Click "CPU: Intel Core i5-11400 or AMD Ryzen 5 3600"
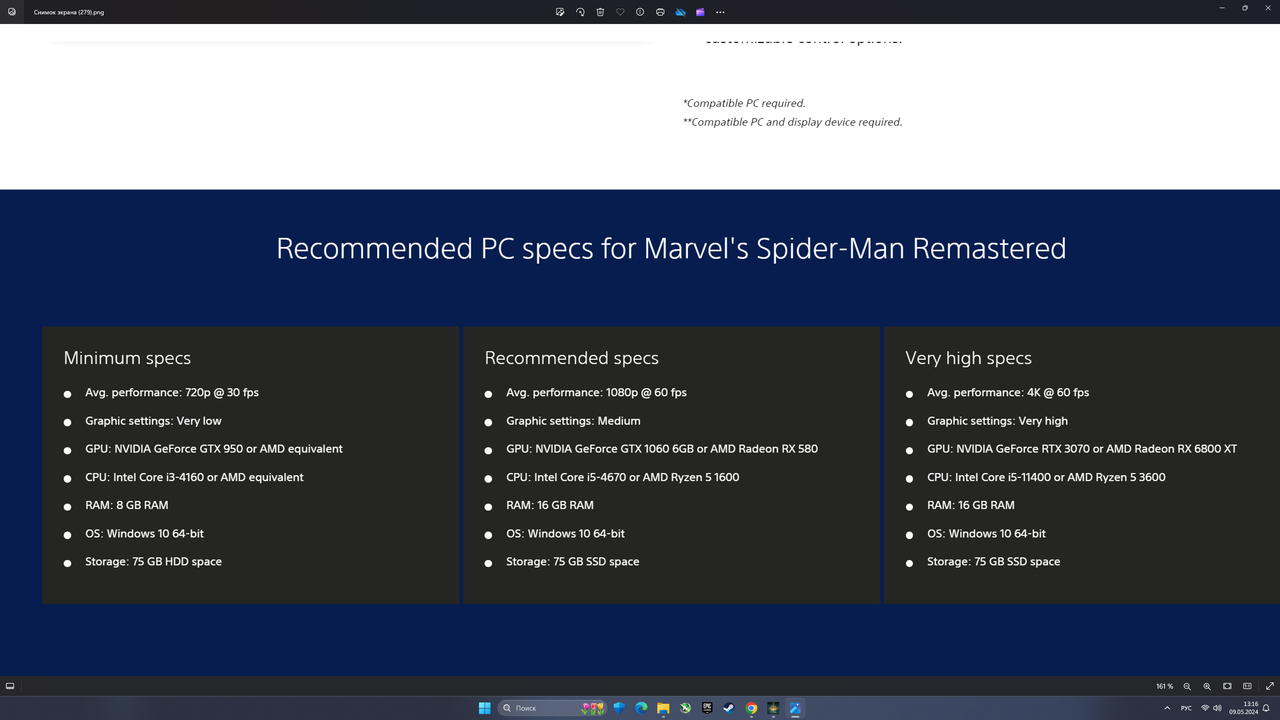 click(1046, 477)
